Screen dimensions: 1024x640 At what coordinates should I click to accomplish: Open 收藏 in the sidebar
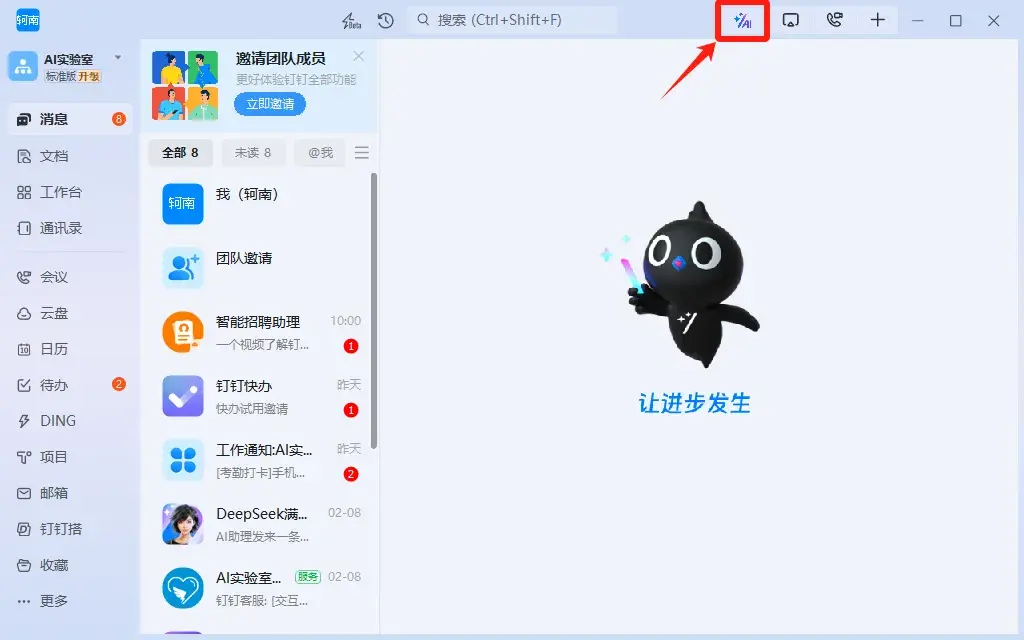point(71,565)
